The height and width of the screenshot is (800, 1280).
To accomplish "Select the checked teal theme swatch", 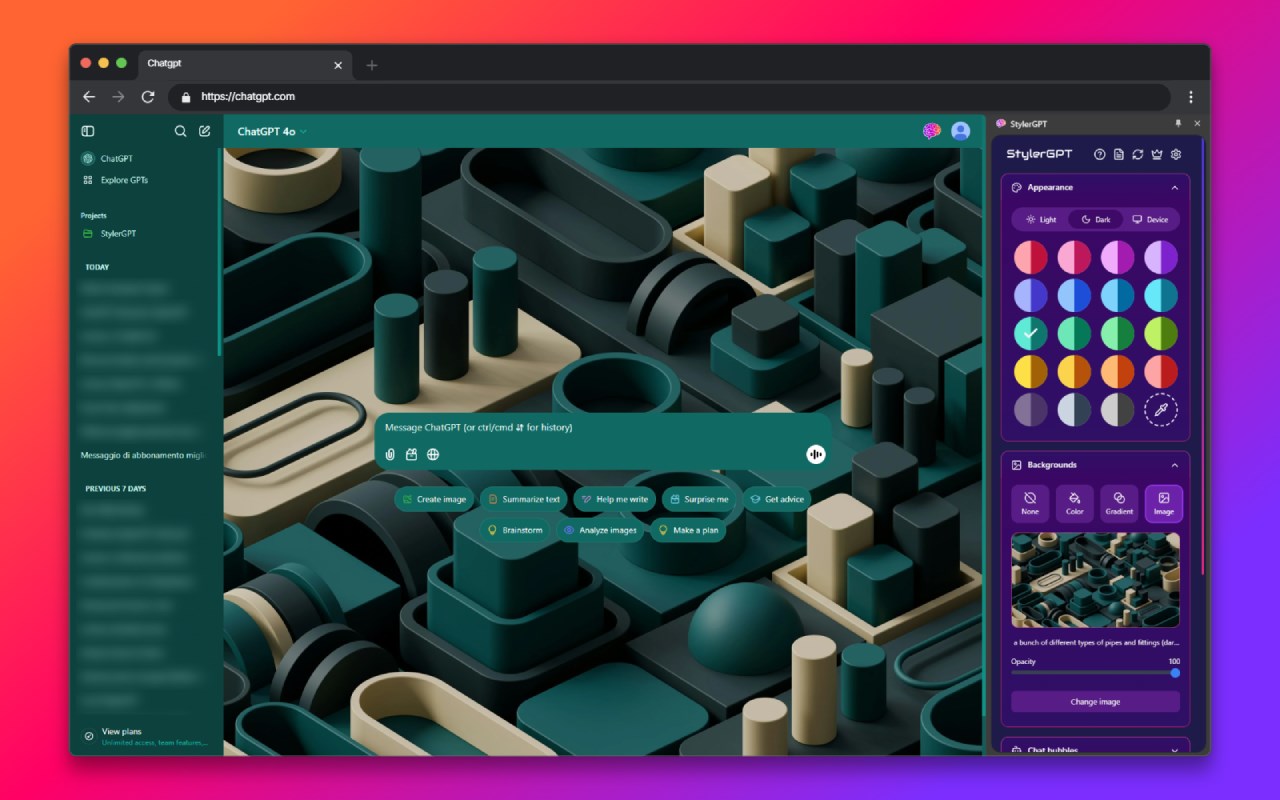I will coord(1031,333).
